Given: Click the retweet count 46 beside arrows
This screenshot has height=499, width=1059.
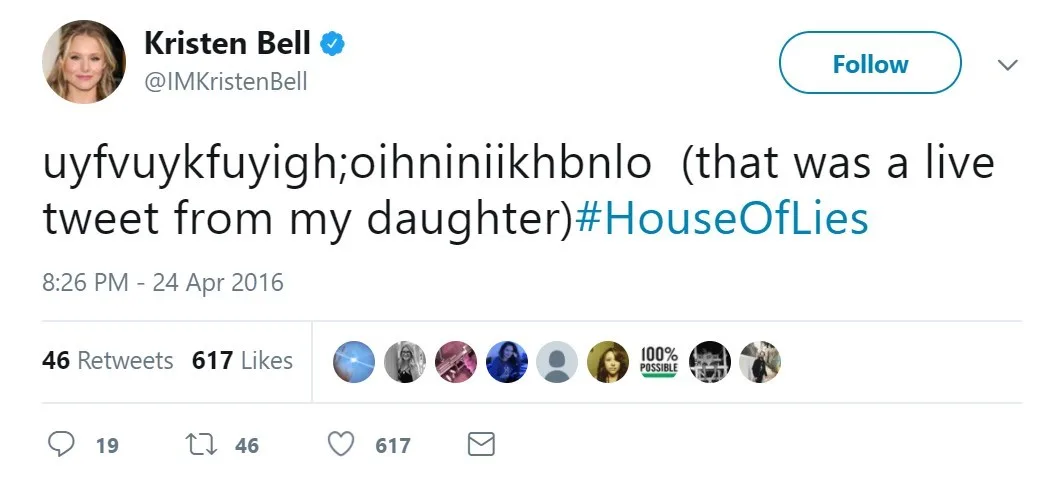Looking at the screenshot, I should click(247, 446).
